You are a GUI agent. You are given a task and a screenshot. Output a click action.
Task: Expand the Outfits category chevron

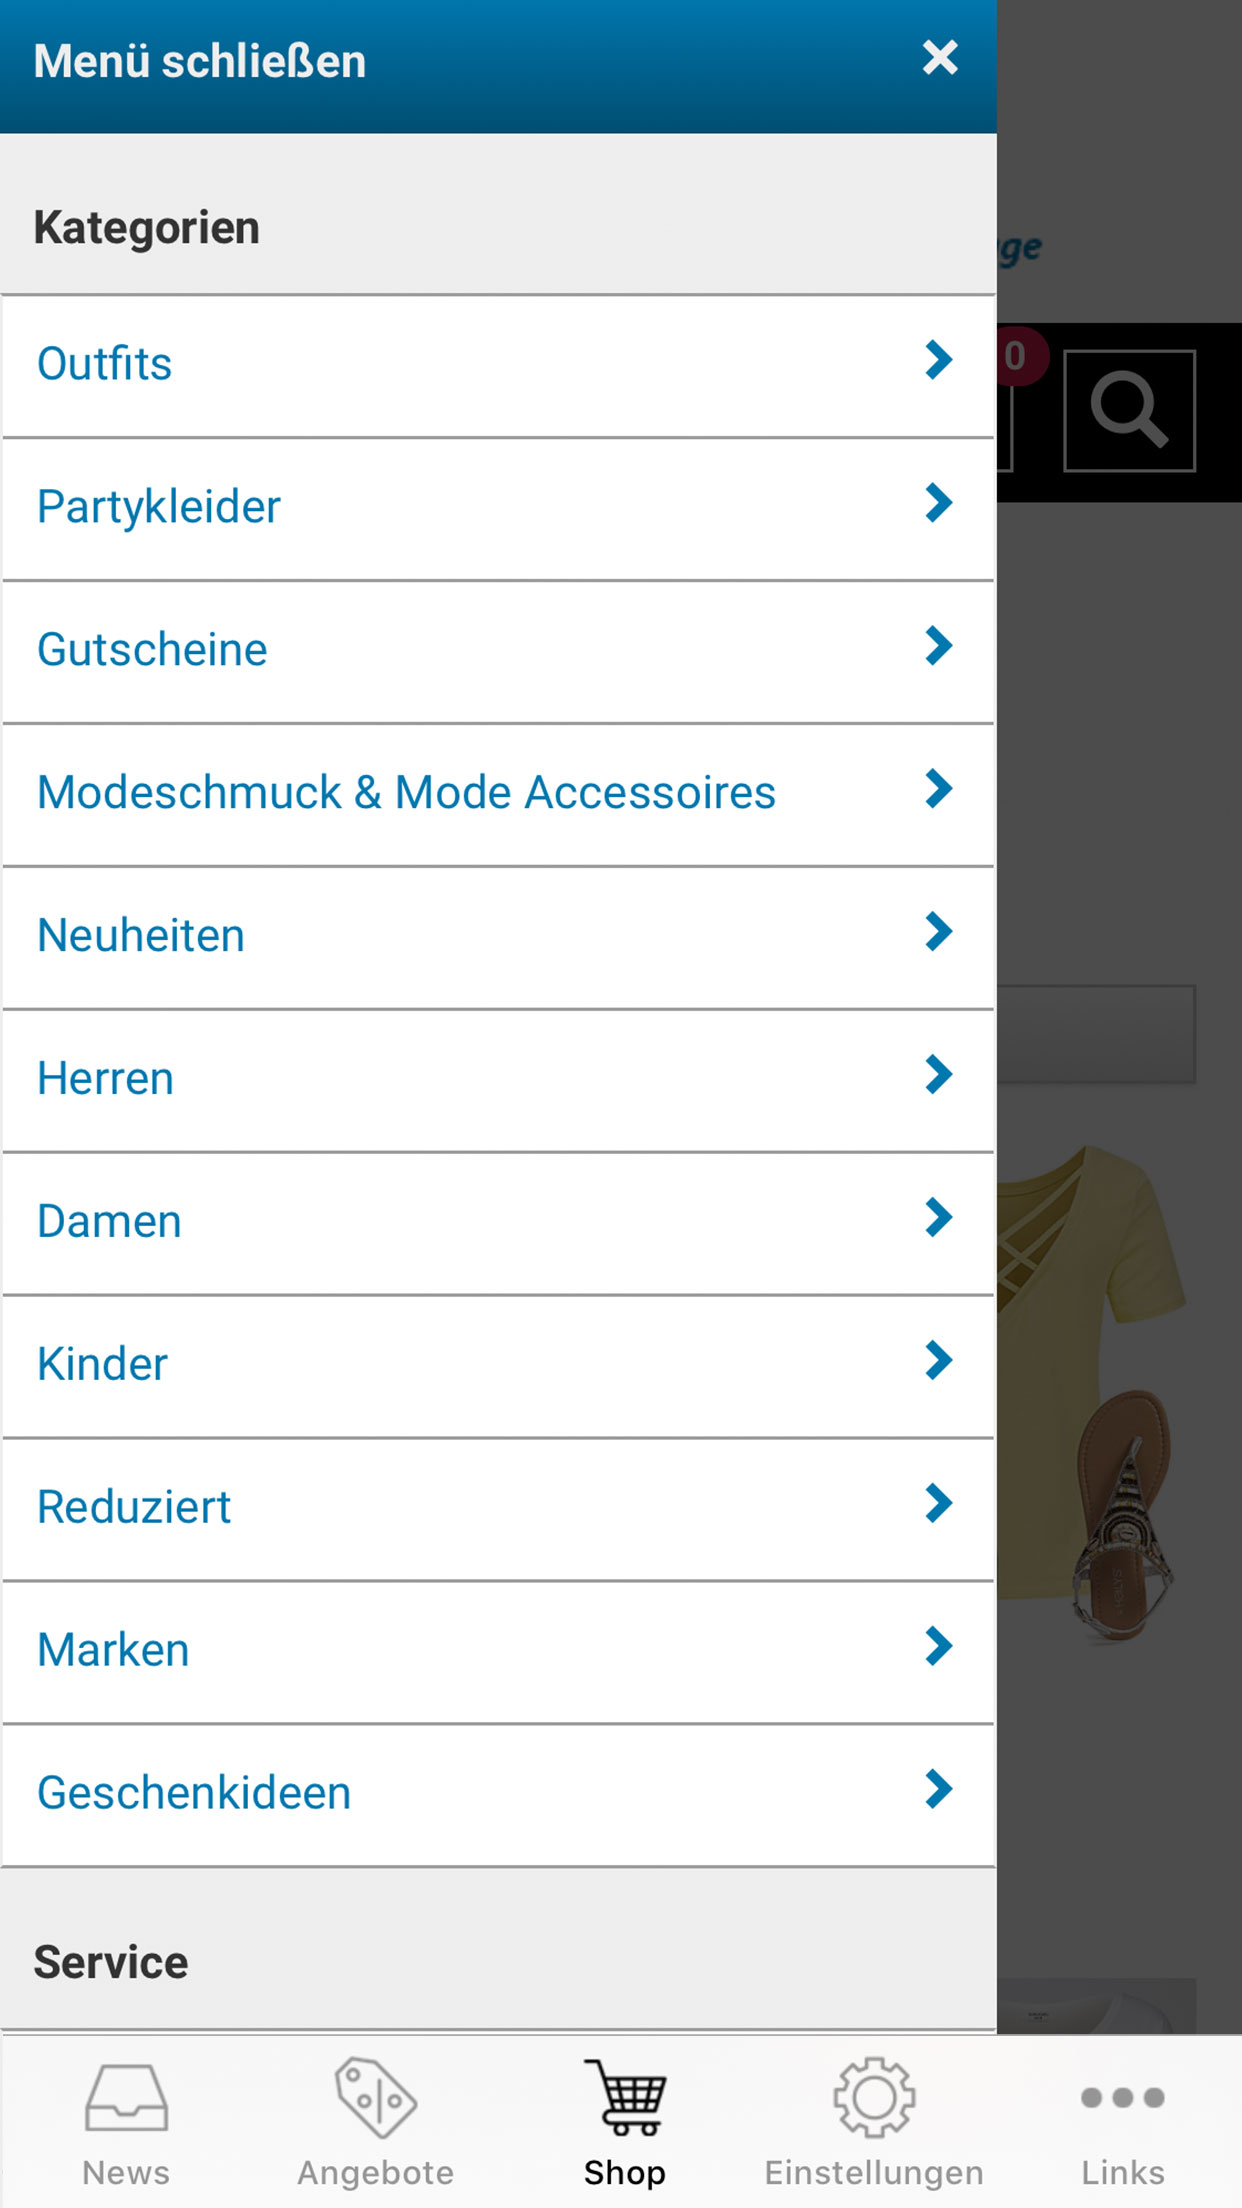938,360
